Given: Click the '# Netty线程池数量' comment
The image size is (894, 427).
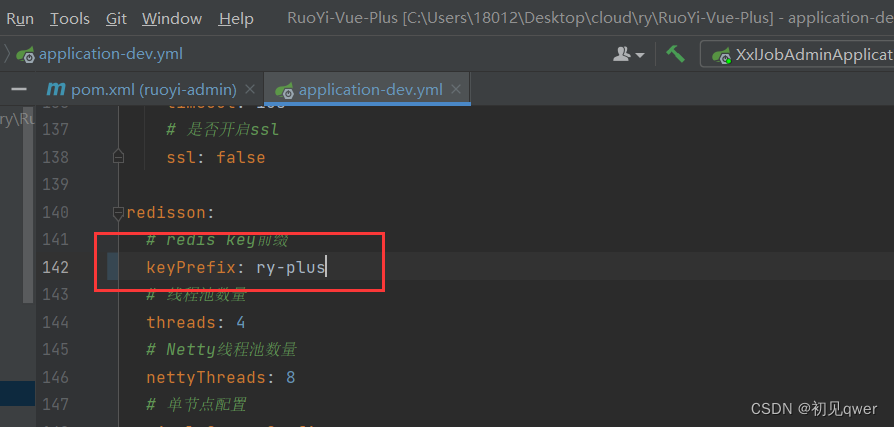Looking at the screenshot, I should 221,349.
